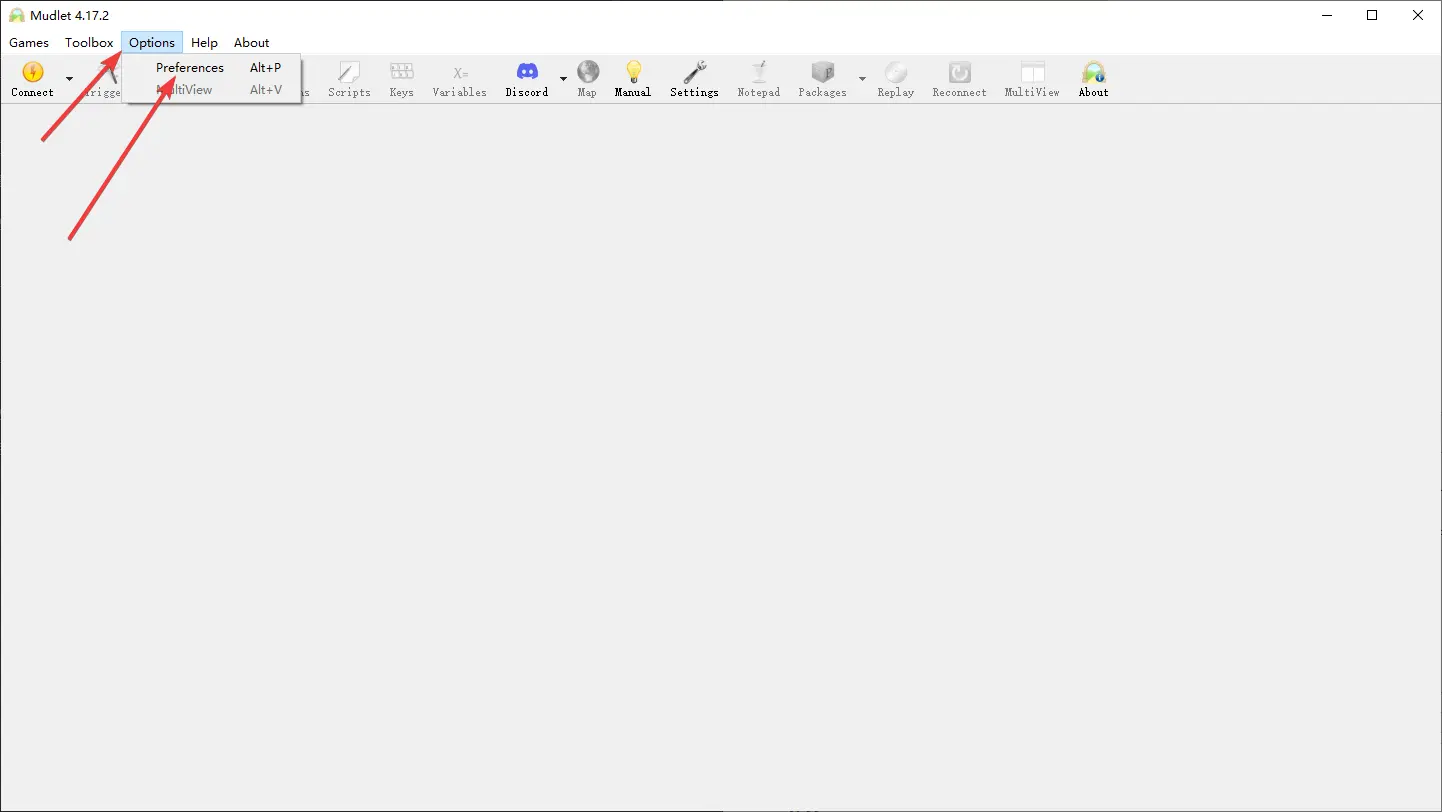
Task: Expand the Discord dropdown arrow
Action: coord(563,78)
